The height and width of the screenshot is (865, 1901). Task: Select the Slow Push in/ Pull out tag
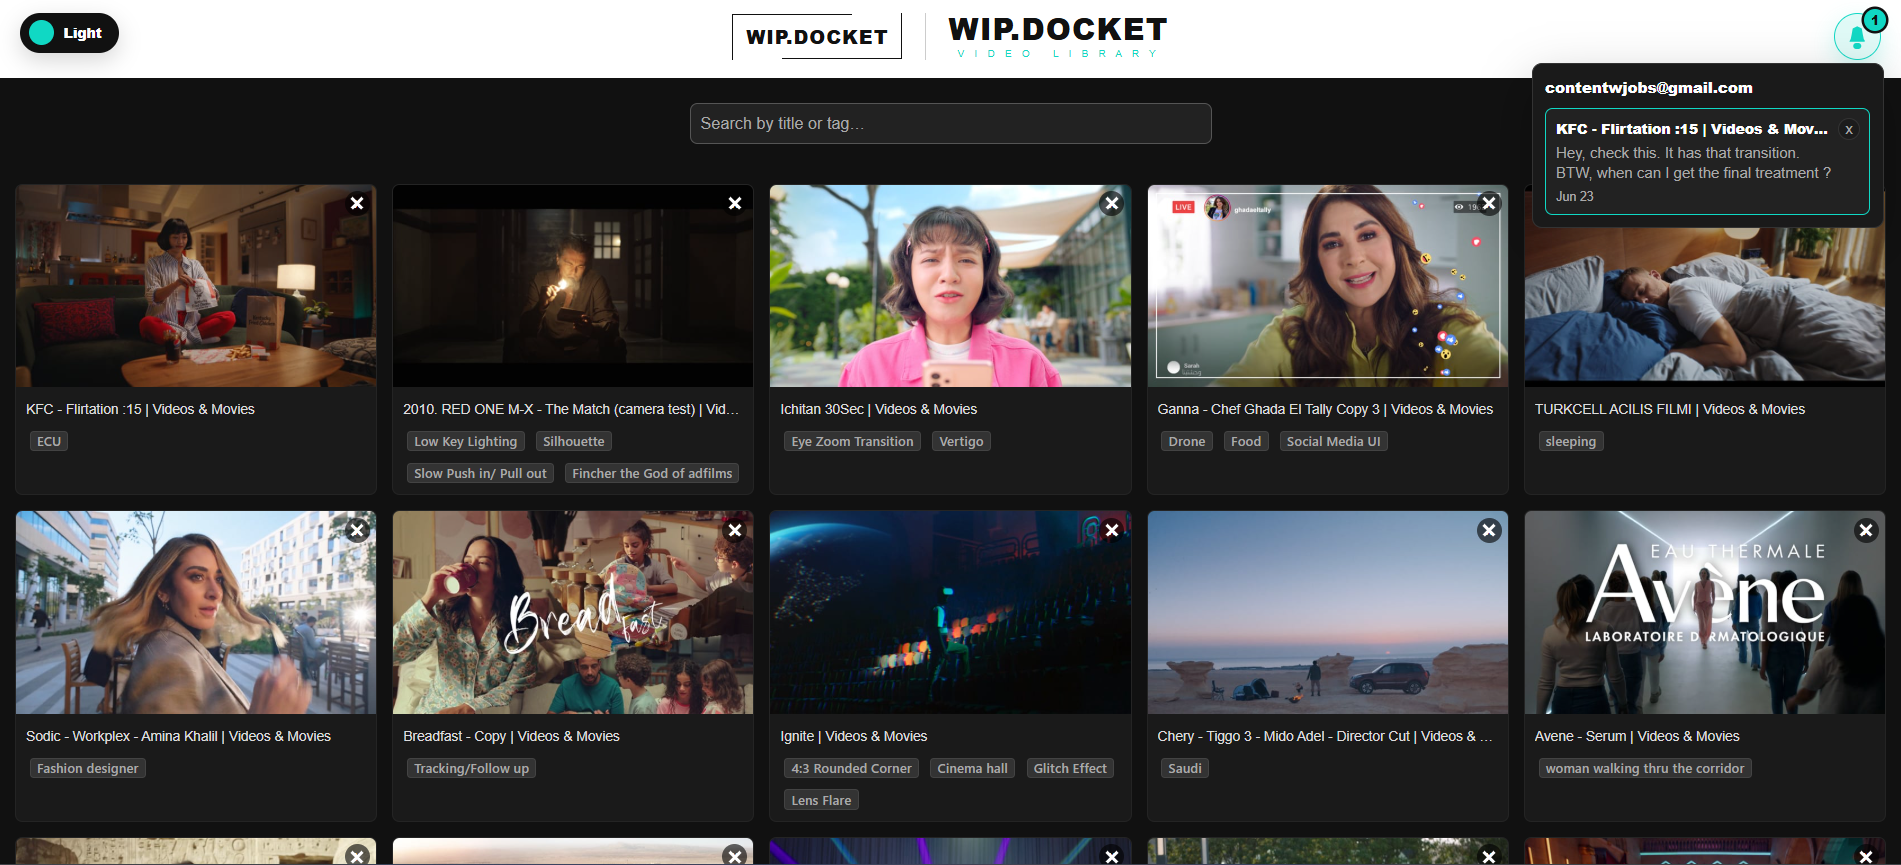pos(480,473)
